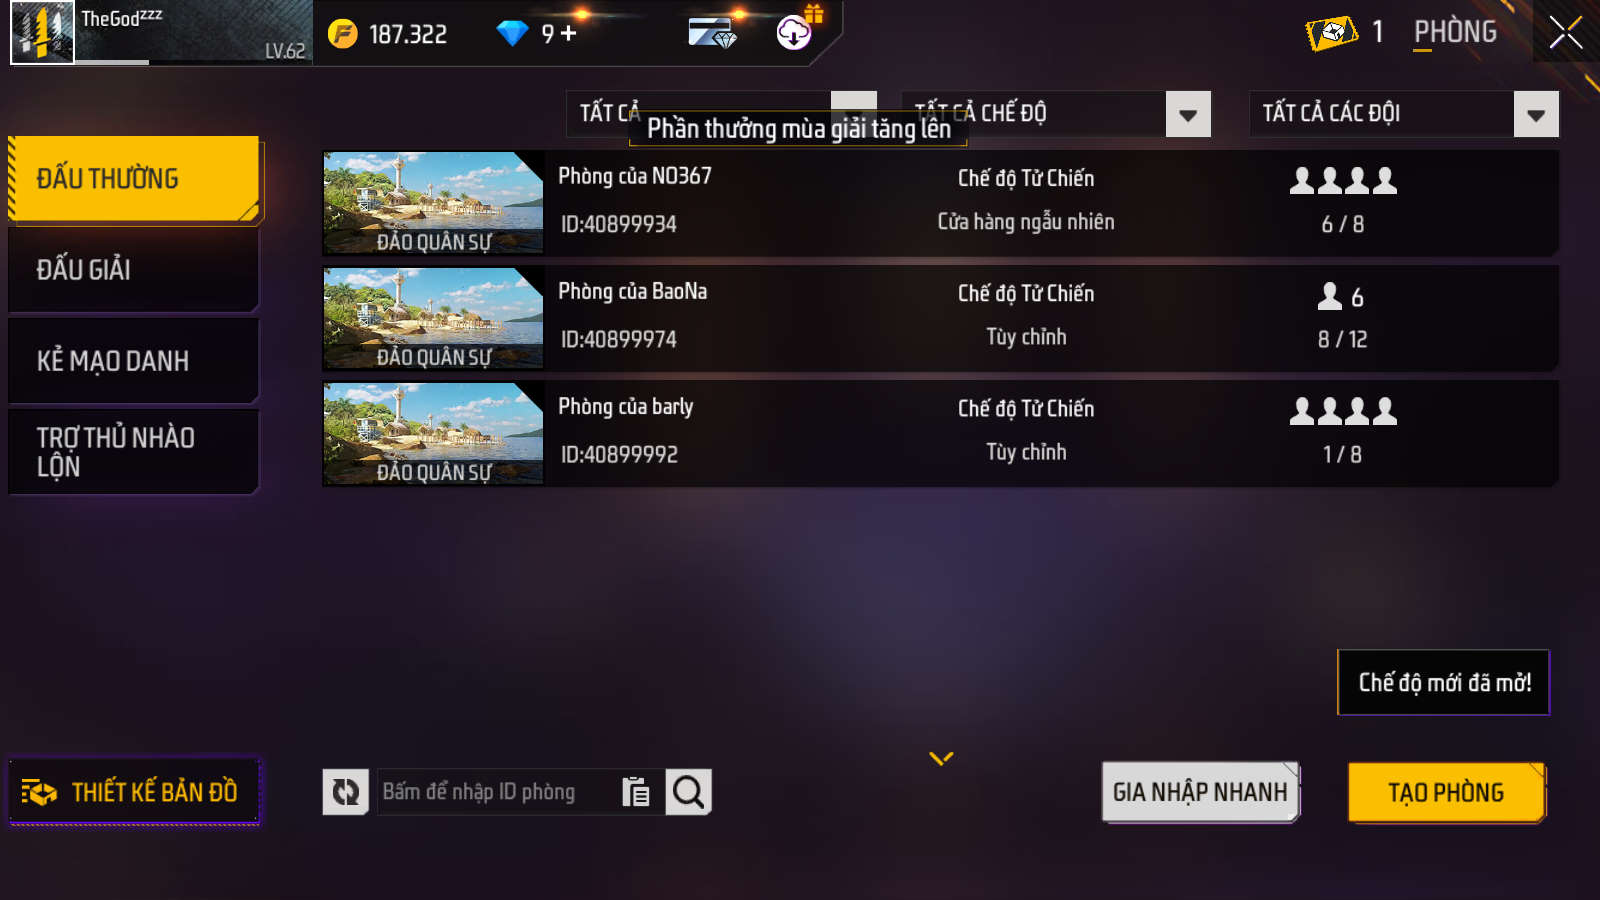Click the room card ticket icon

1332,33
